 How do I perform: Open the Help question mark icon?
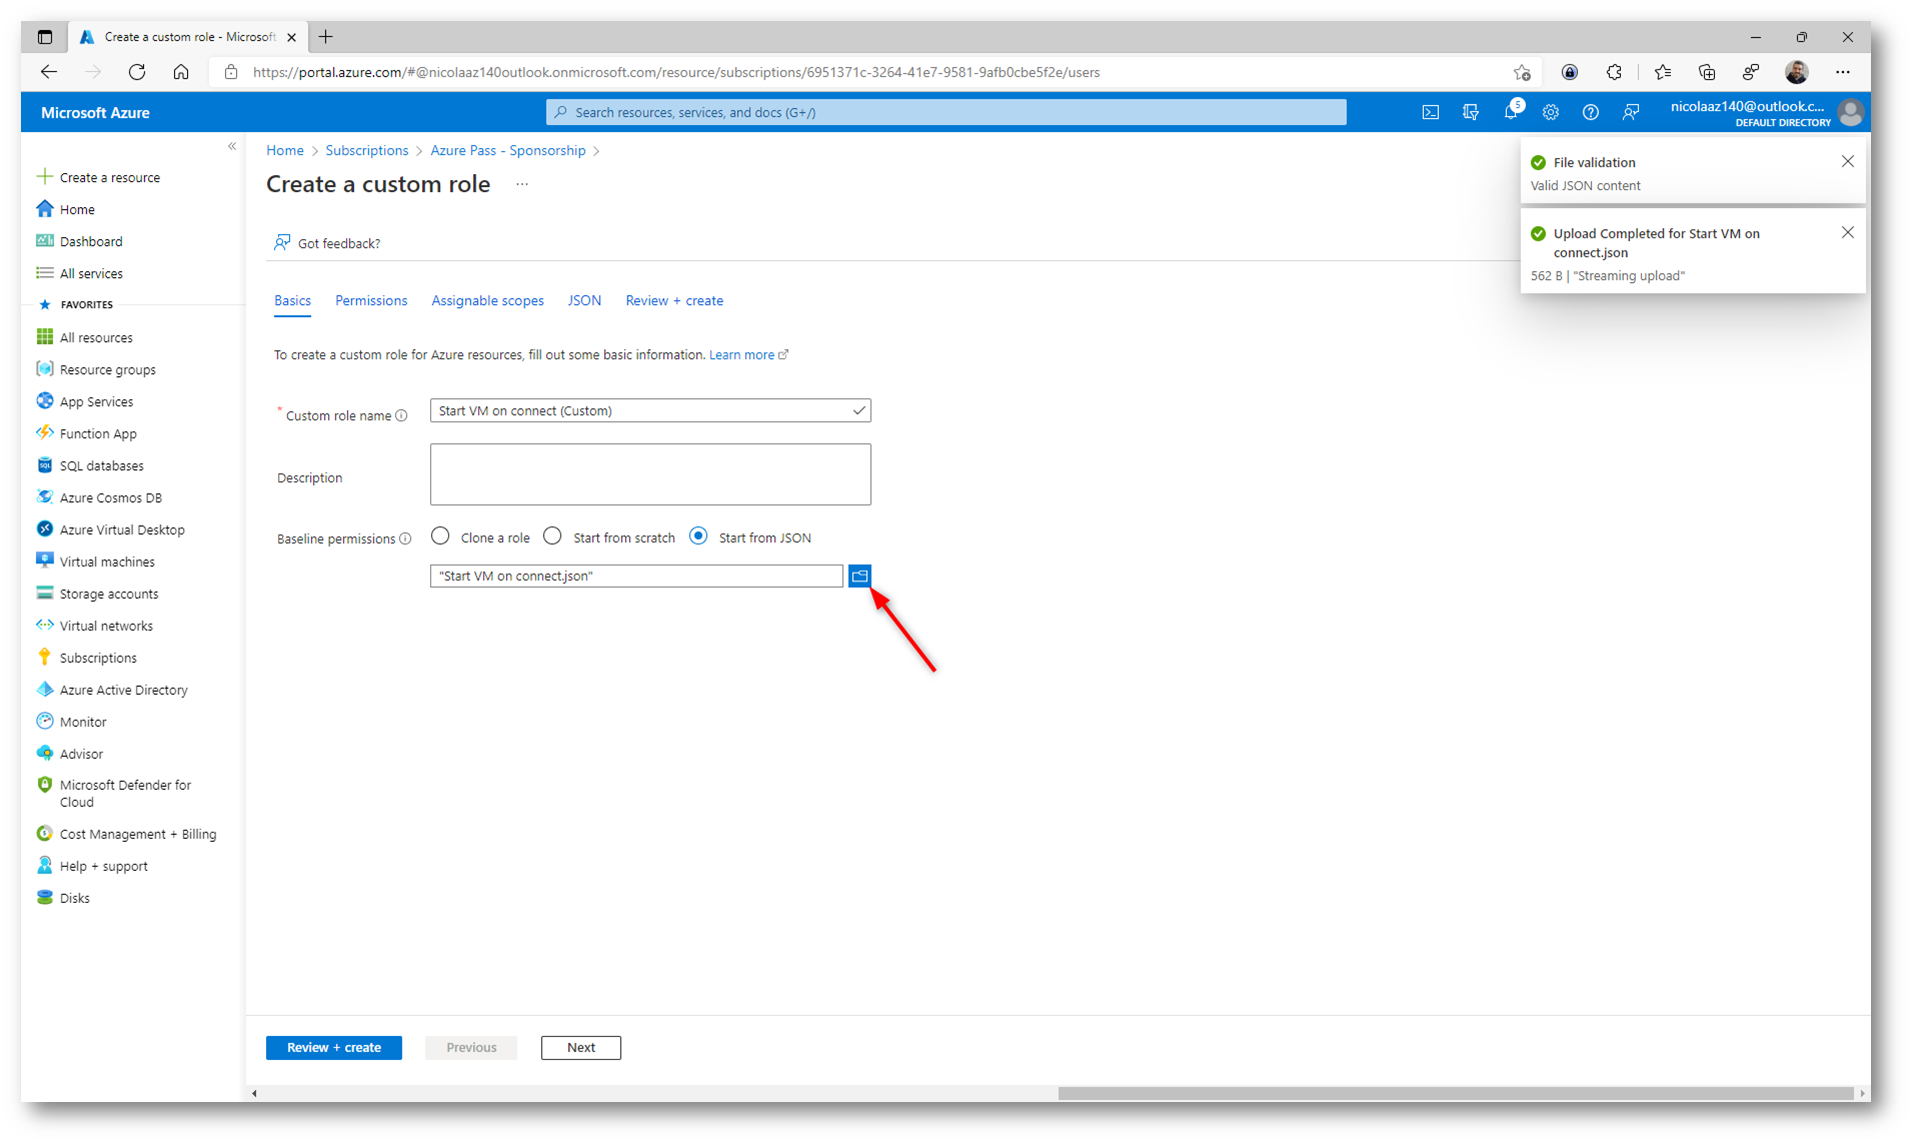click(1590, 112)
